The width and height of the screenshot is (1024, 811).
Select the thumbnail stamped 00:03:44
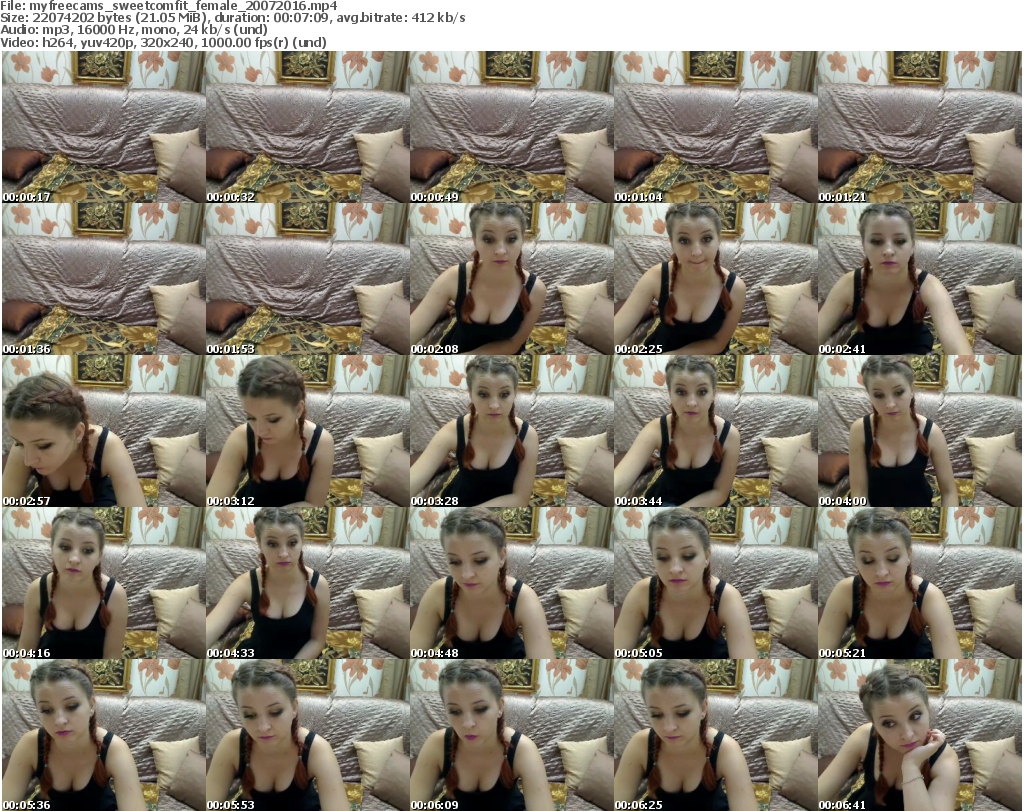tap(715, 431)
